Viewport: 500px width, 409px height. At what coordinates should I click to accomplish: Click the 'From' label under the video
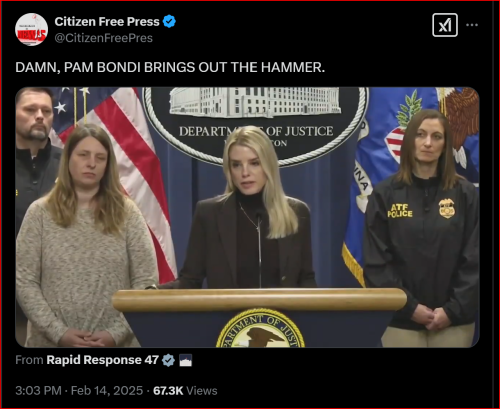pos(29,360)
